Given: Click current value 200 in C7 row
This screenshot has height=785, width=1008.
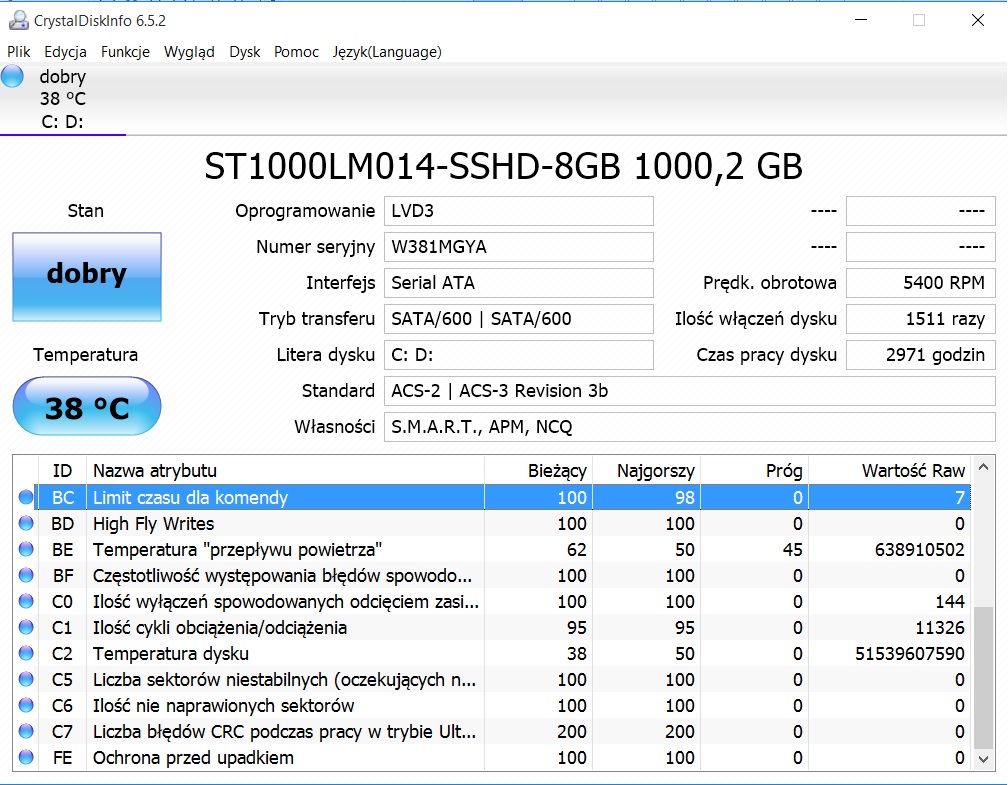Looking at the screenshot, I should [x=572, y=732].
